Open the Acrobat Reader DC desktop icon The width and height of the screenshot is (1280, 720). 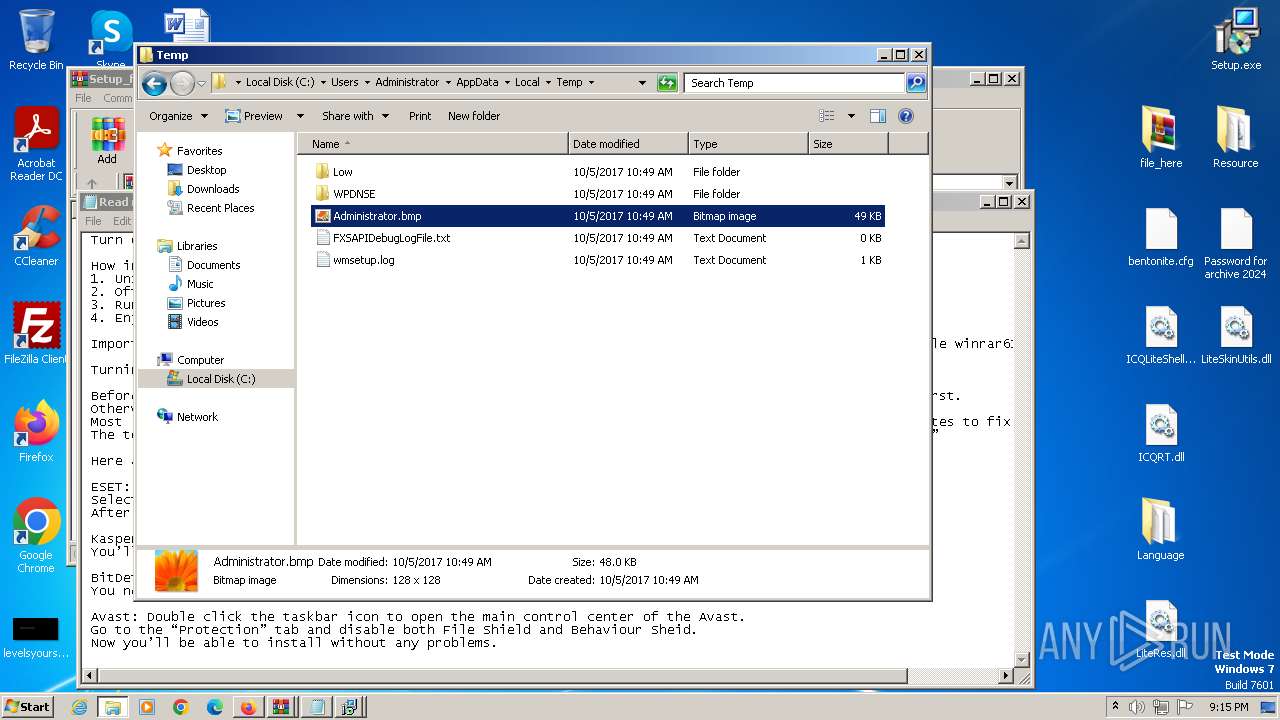click(36, 144)
